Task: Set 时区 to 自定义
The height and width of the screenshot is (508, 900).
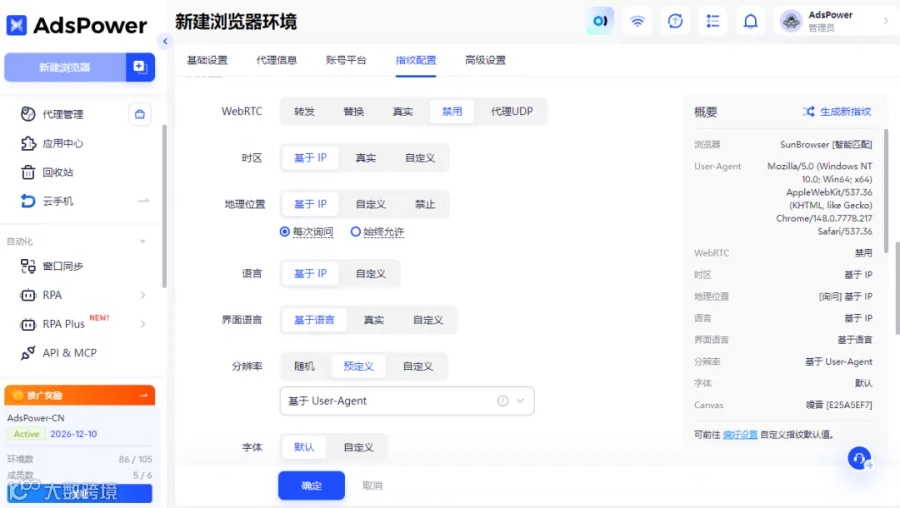Action: [420, 158]
